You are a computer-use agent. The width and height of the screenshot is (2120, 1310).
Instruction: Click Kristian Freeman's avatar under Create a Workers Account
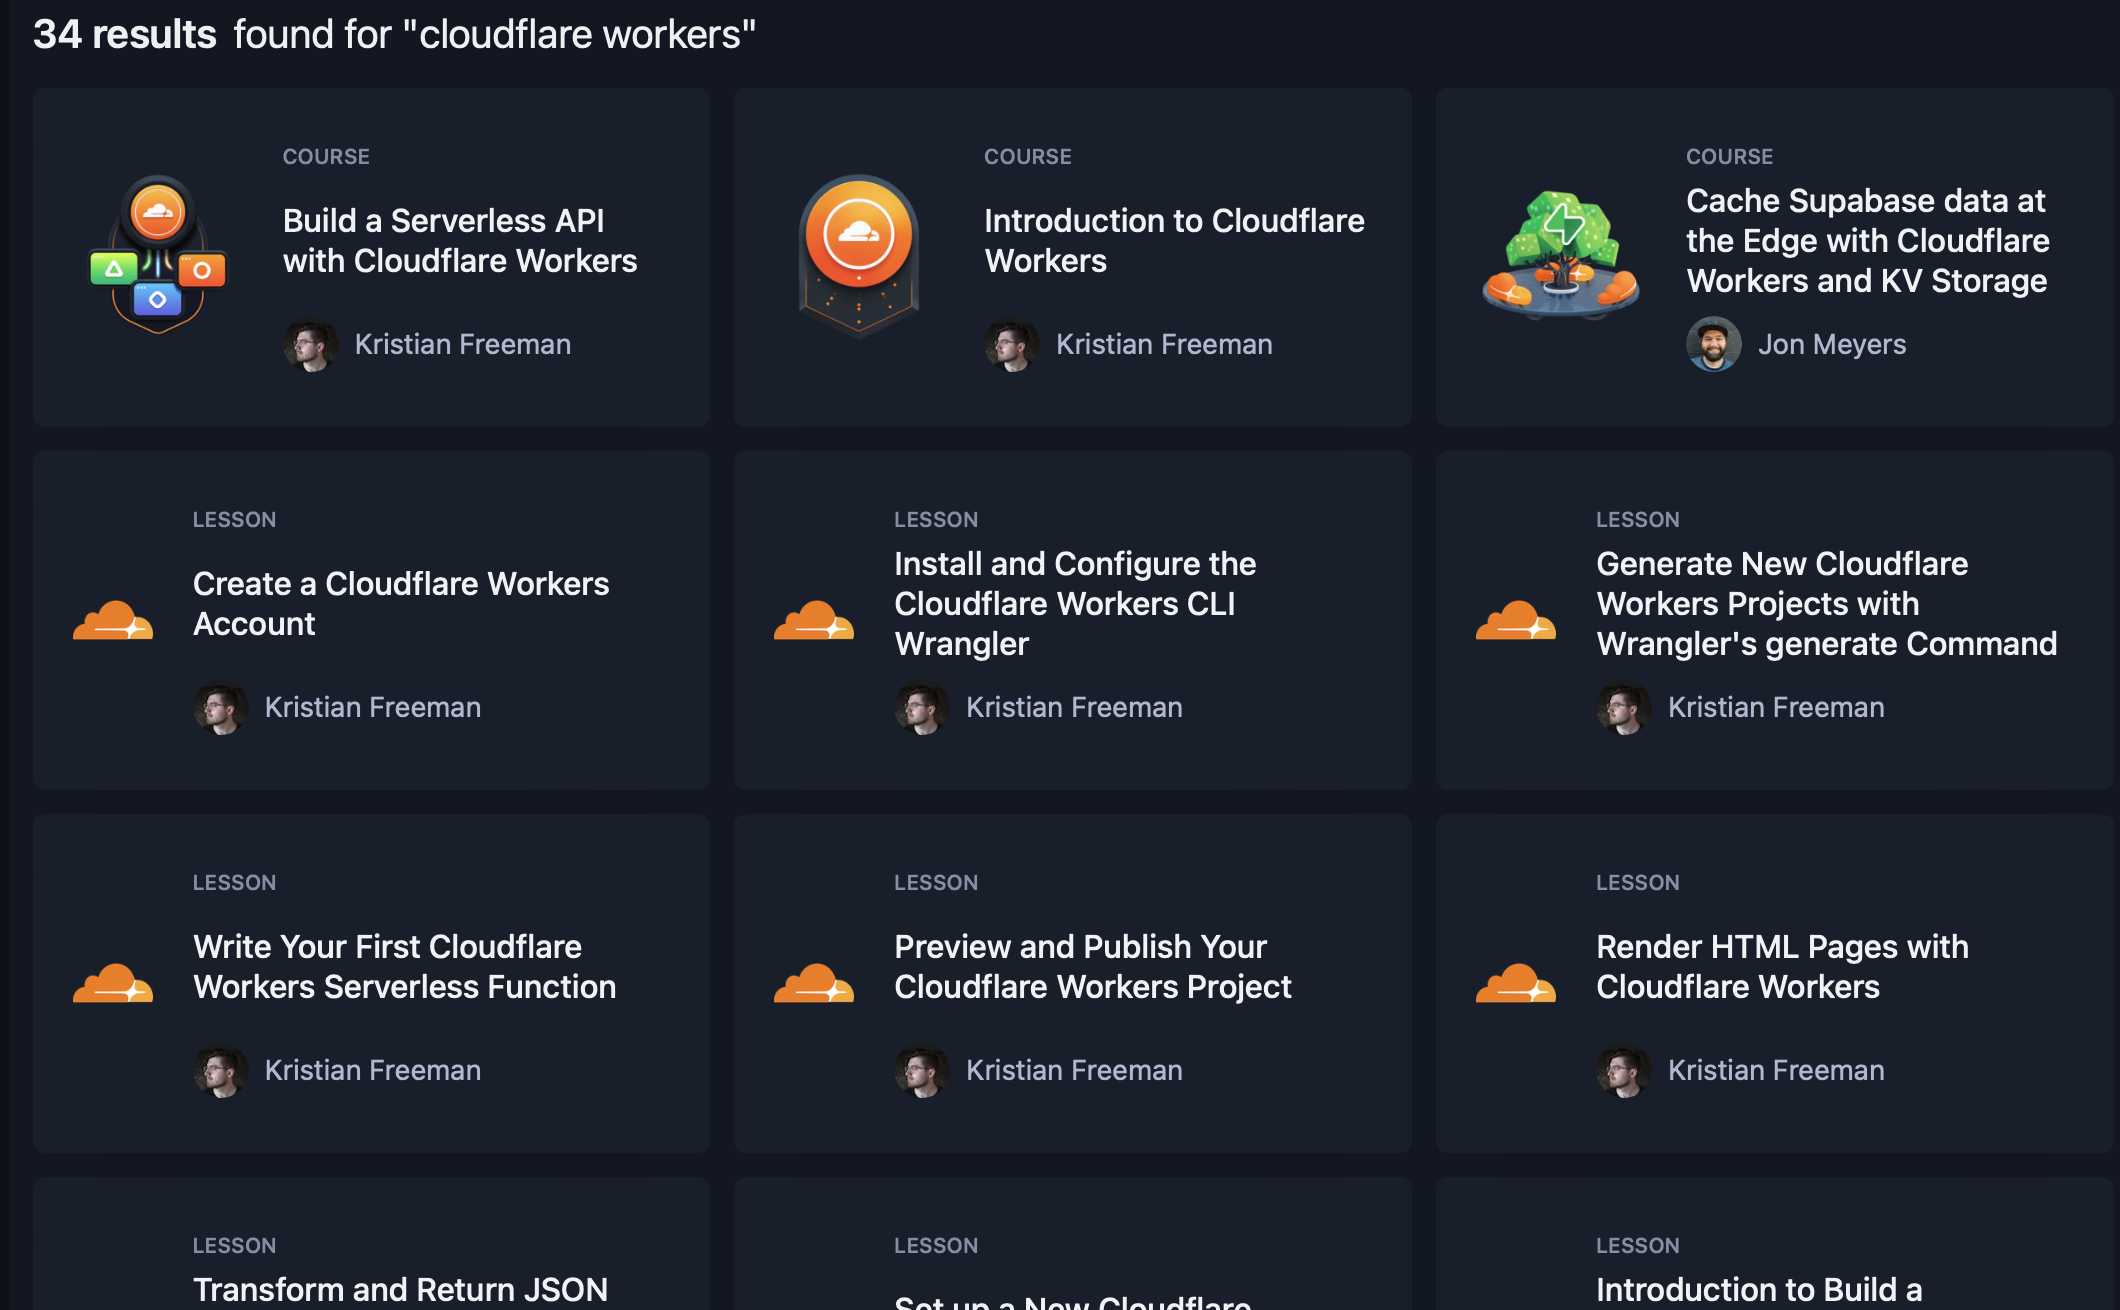[x=221, y=707]
